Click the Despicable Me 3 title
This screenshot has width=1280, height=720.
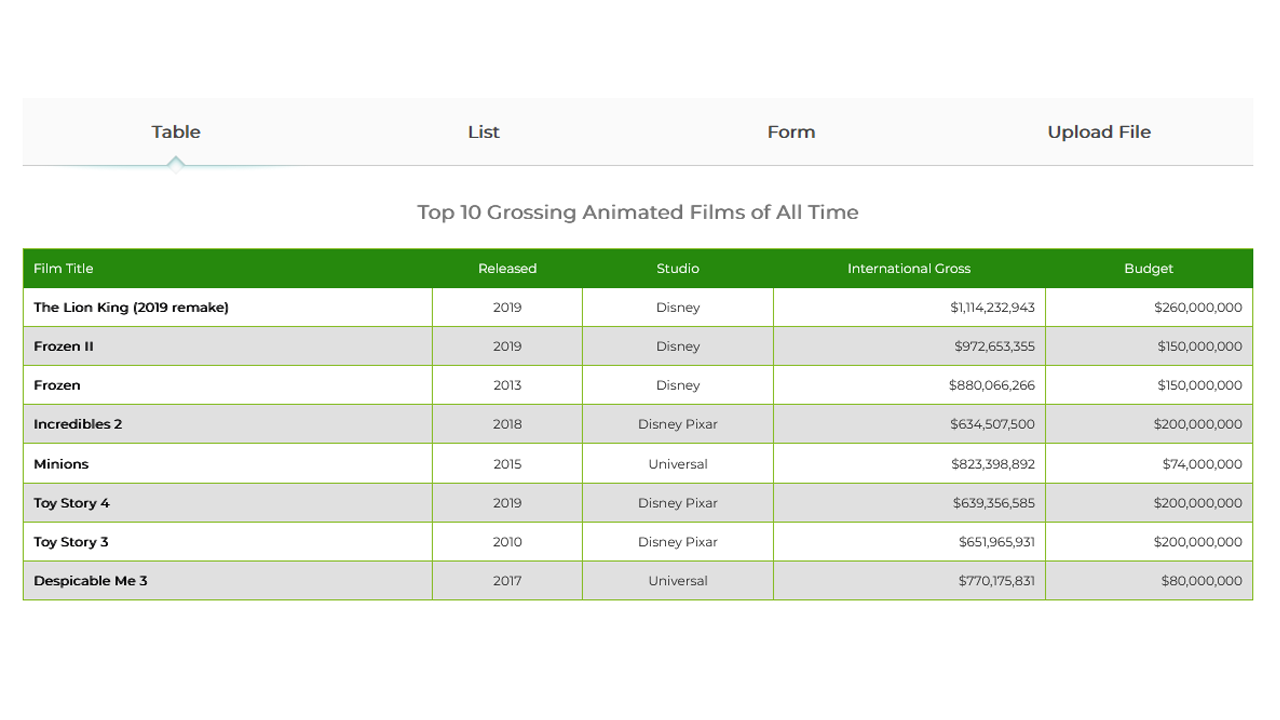tap(91, 580)
